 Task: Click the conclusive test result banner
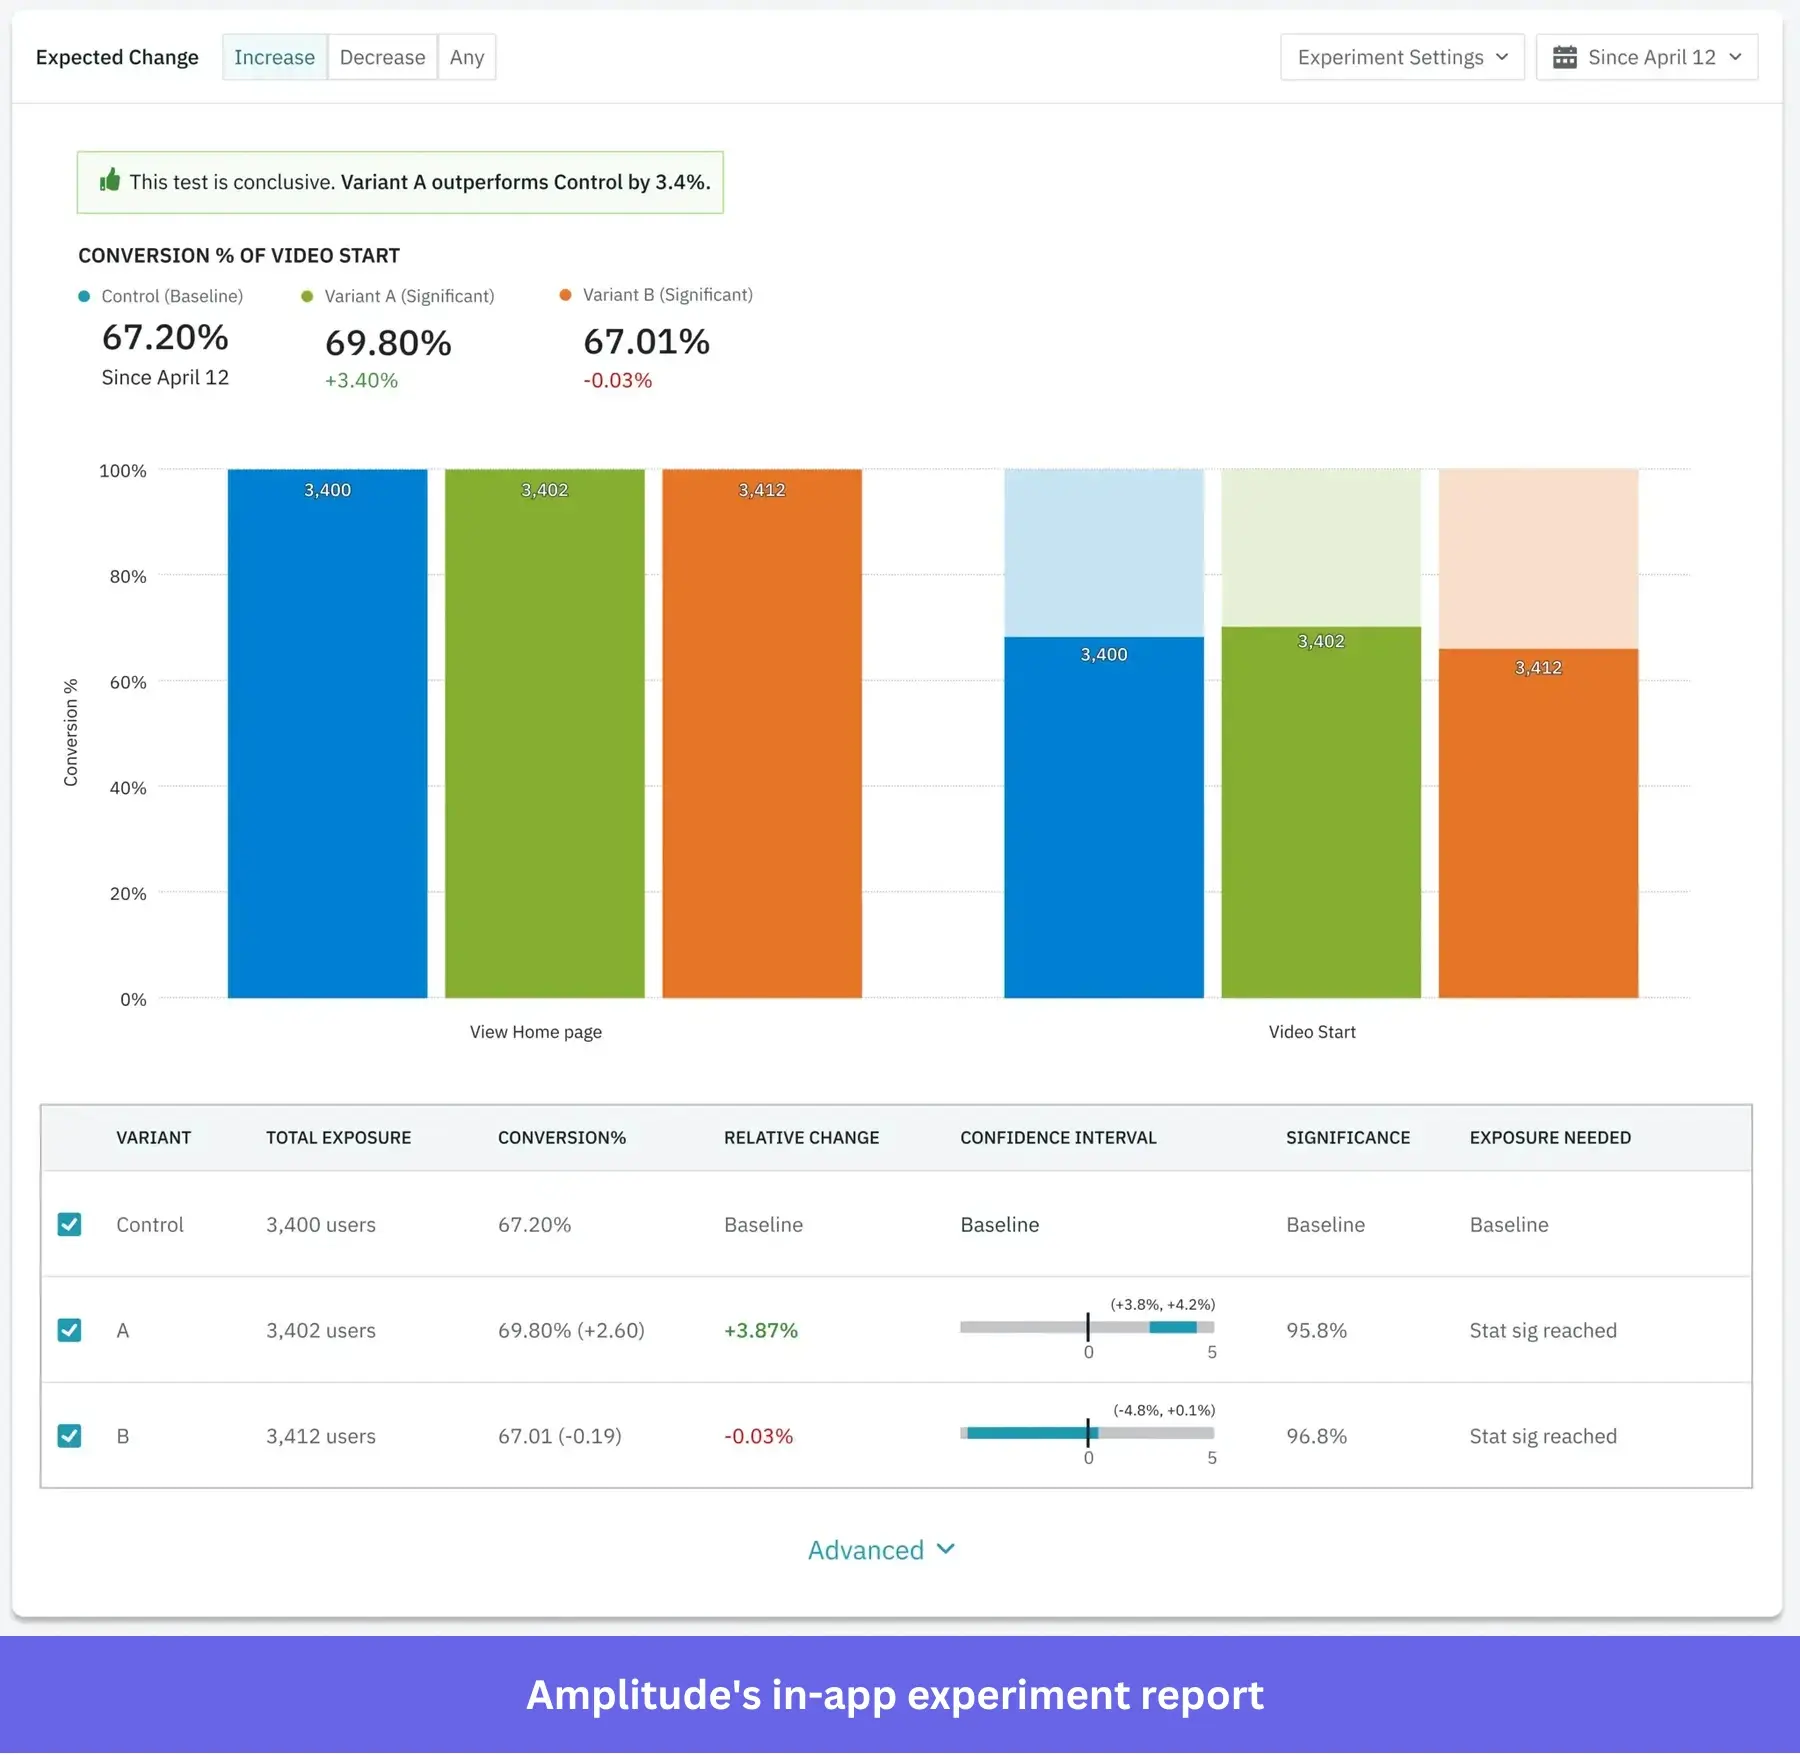[400, 182]
